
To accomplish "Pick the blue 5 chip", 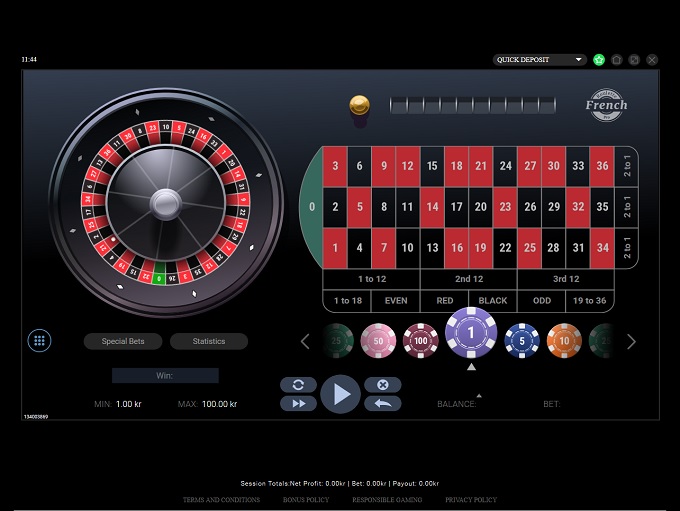I will [x=521, y=341].
